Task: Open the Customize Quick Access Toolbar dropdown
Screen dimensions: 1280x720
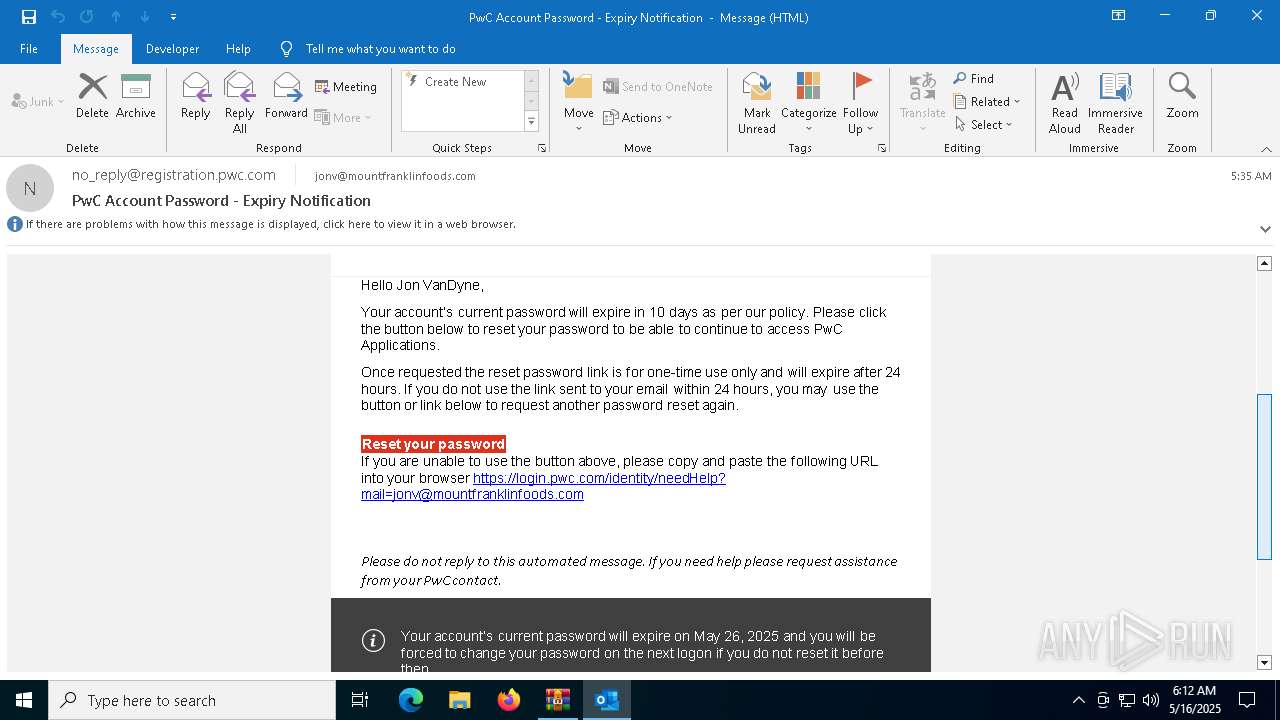Action: coord(173,17)
